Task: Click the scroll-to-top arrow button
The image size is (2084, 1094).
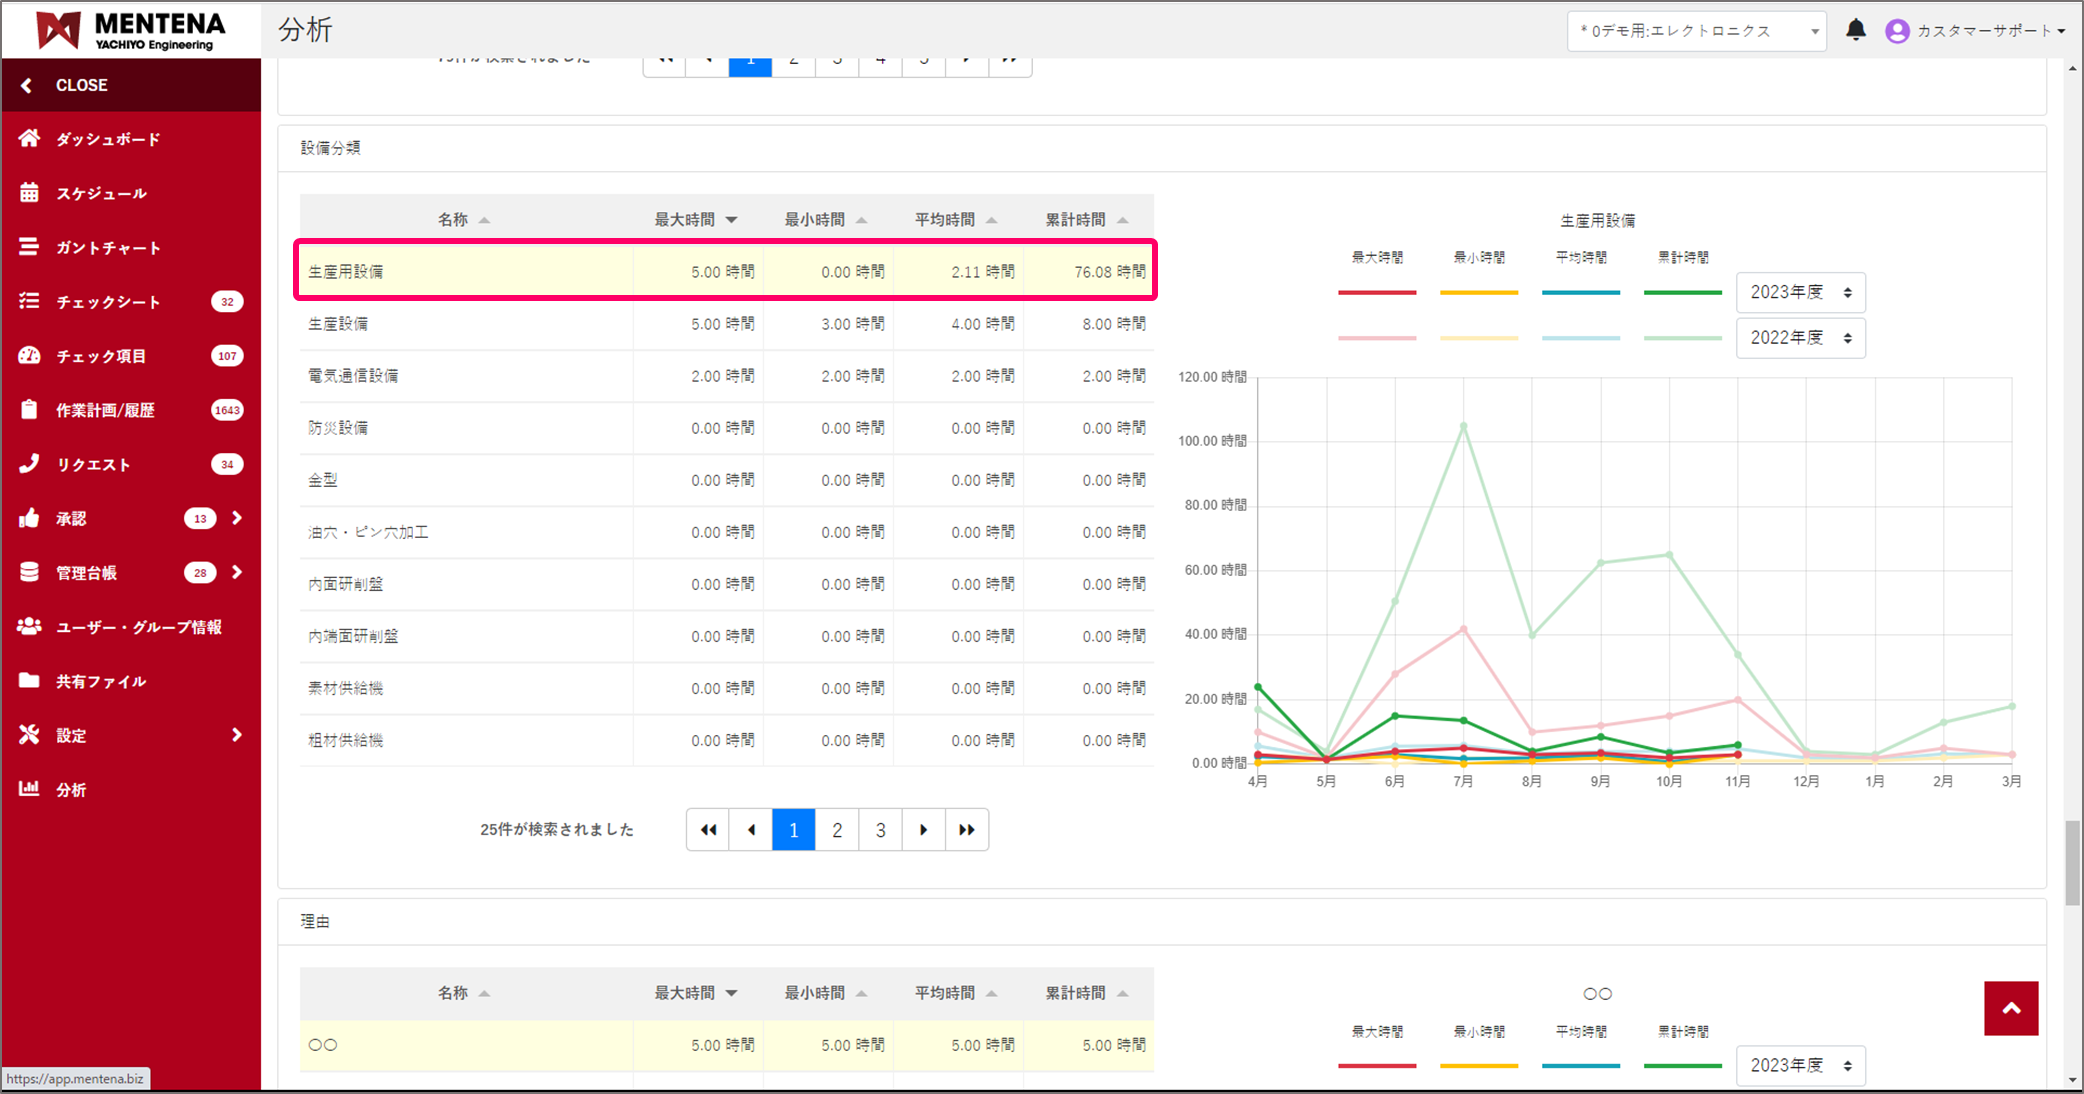Action: (x=2011, y=1008)
